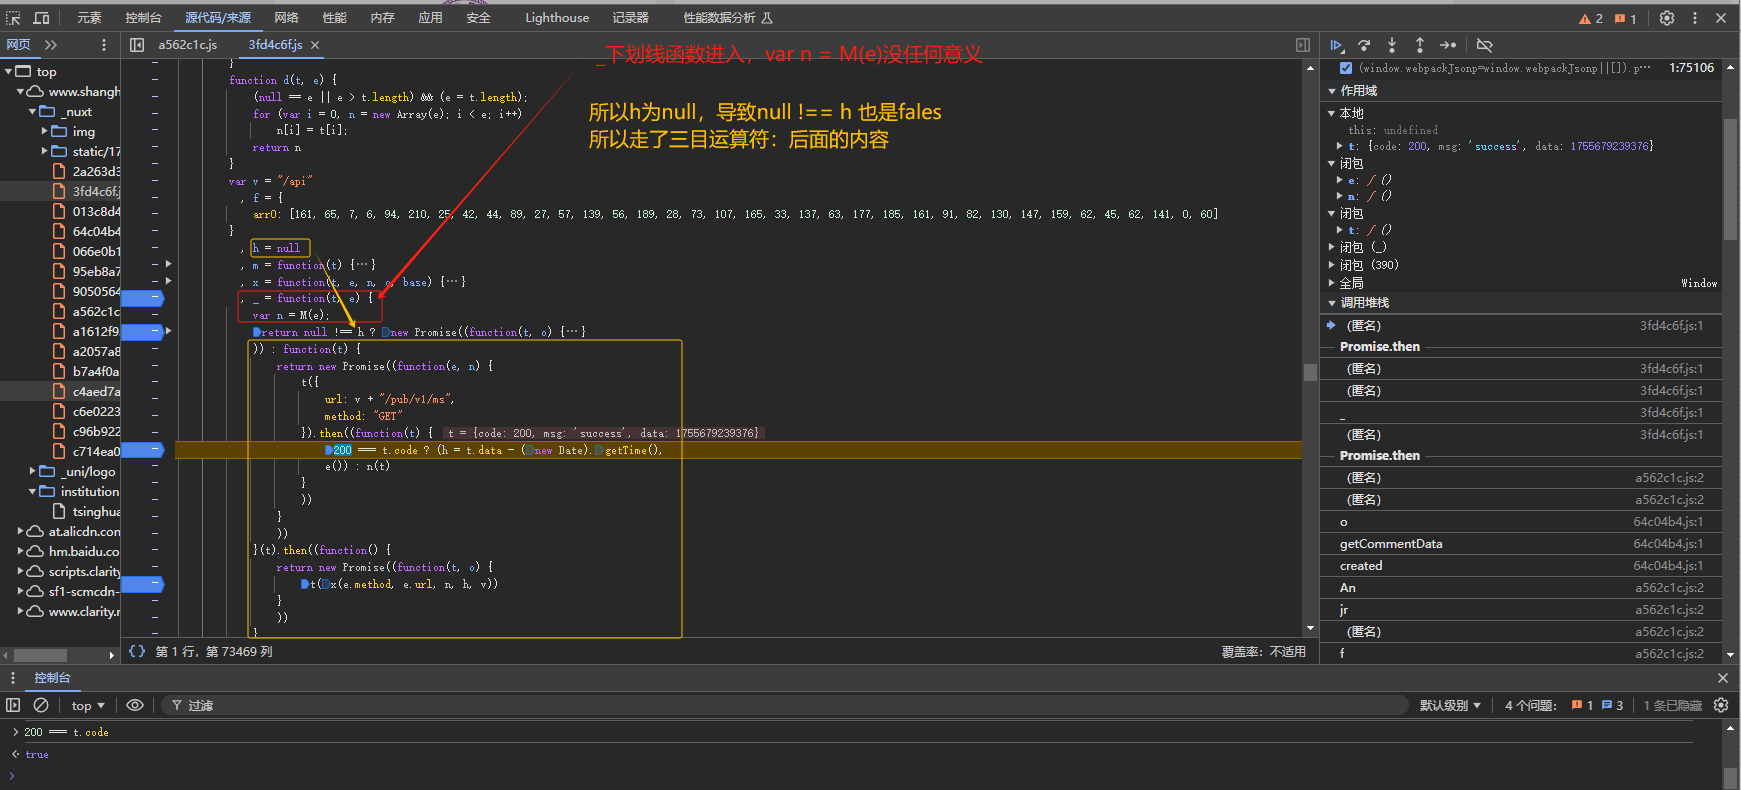The height and width of the screenshot is (790, 1741).
Task: Click the warnings count badge showing 2
Action: pyautogui.click(x=1590, y=18)
